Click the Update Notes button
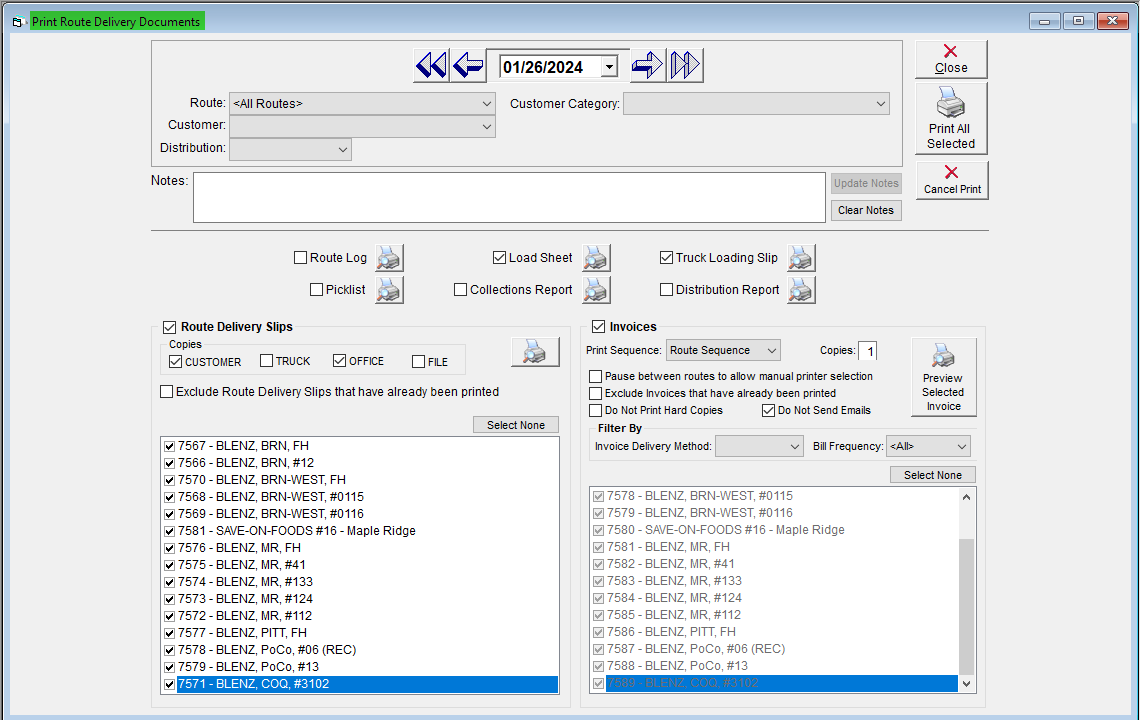Screen dimensions: 1140x720 [866, 183]
